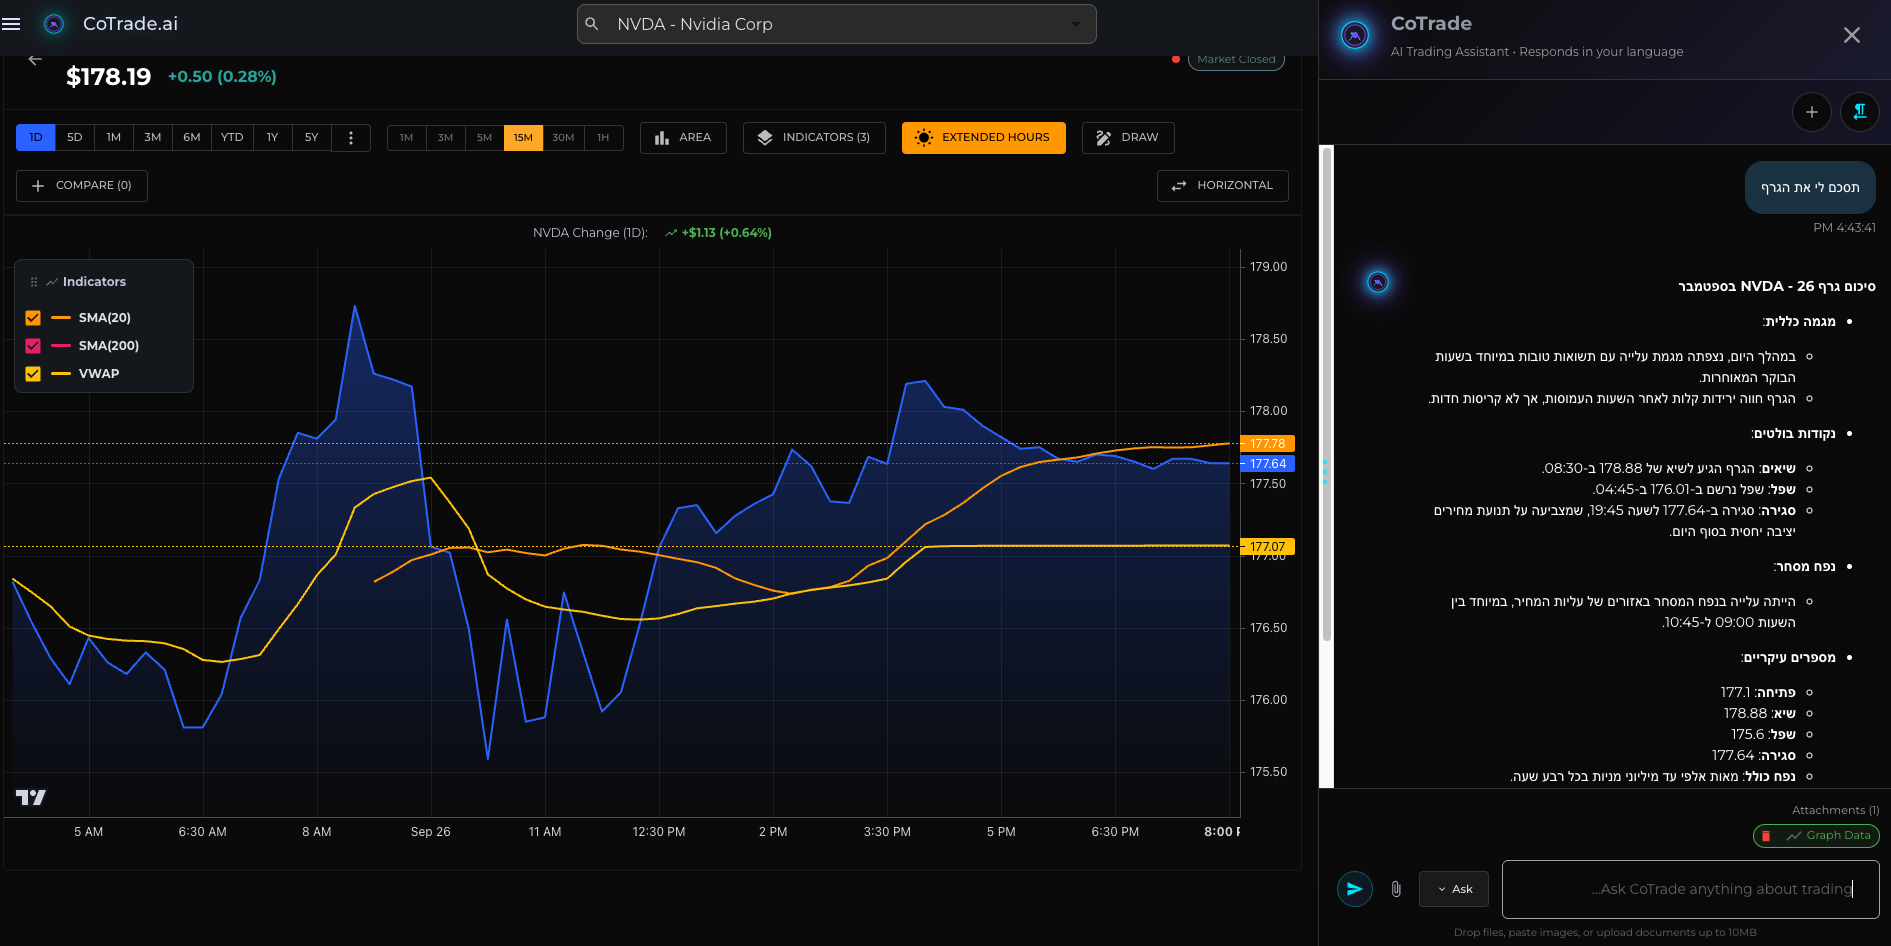The height and width of the screenshot is (946, 1891).
Task: Open more range options (three dots)
Action: [x=351, y=138]
